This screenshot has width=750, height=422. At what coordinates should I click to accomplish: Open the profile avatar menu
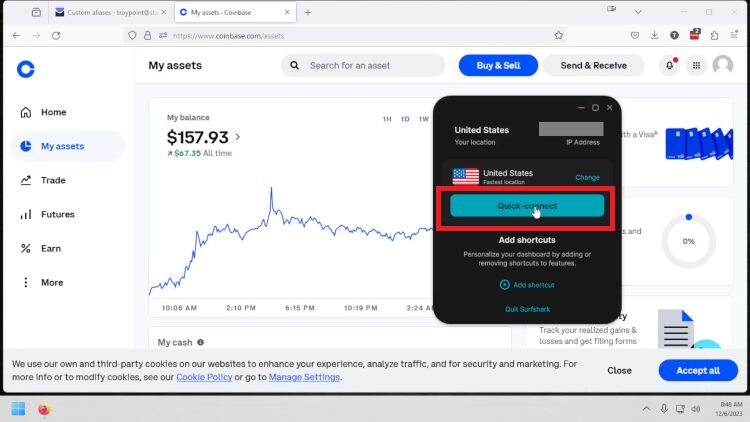click(x=723, y=65)
